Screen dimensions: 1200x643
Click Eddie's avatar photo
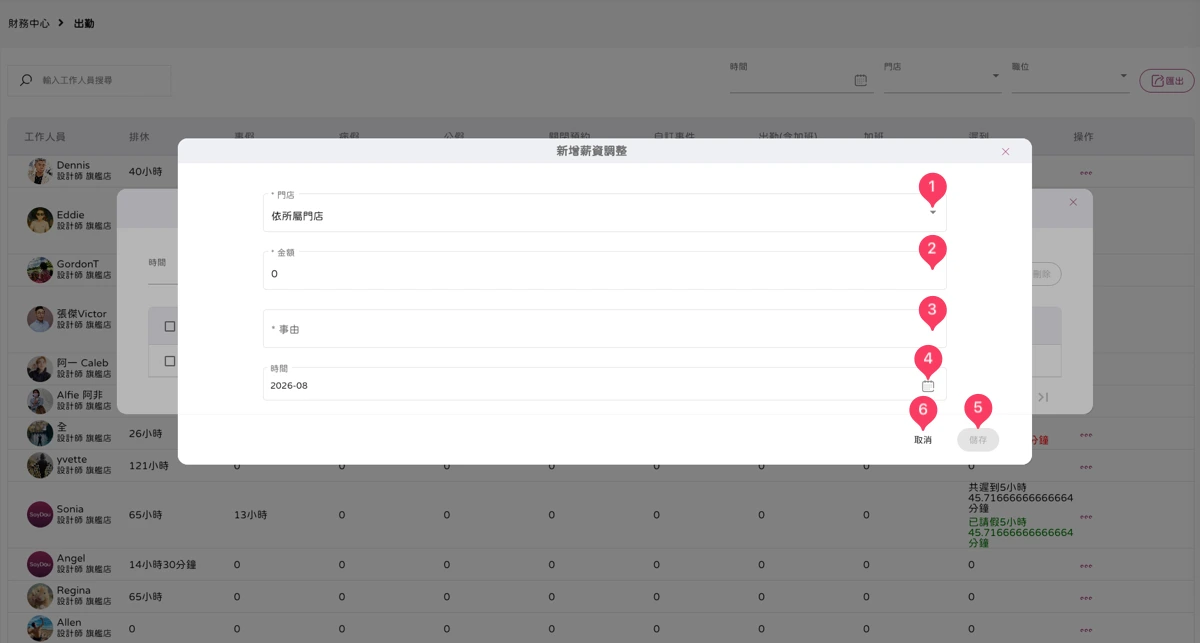tap(40, 221)
